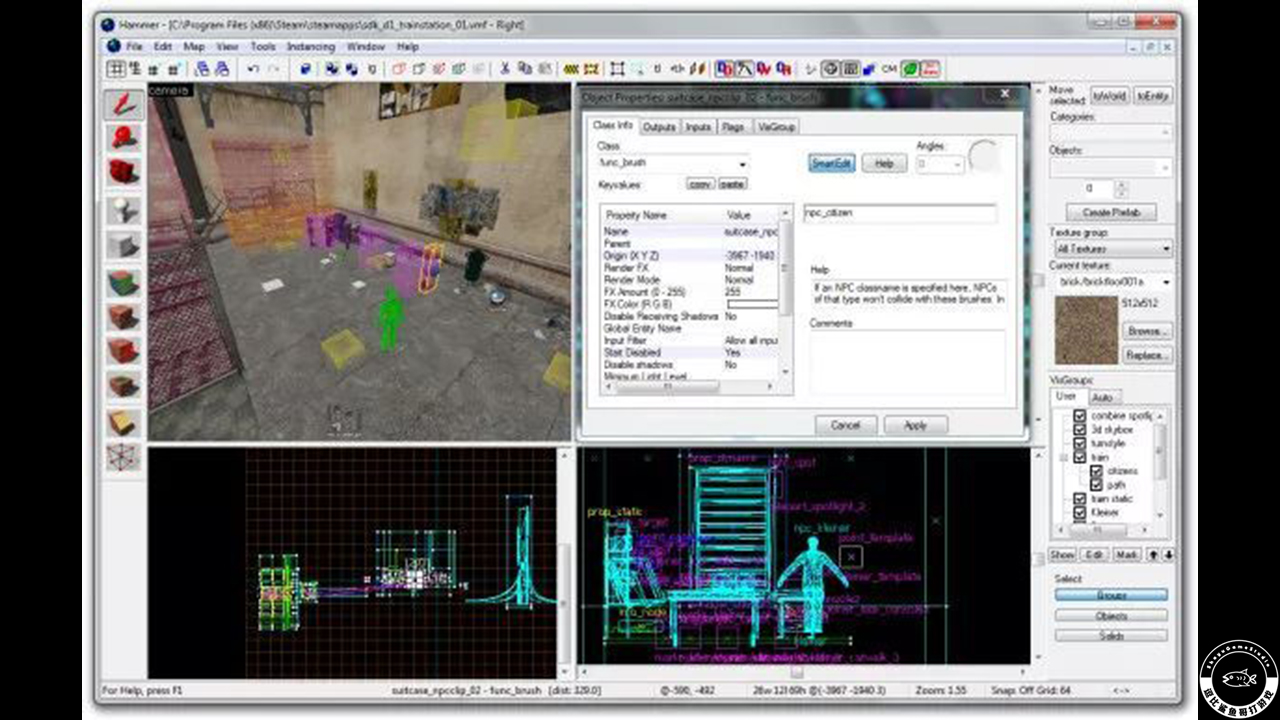Select the Apply Overlays tool
The image size is (1280, 720).
coord(124,386)
